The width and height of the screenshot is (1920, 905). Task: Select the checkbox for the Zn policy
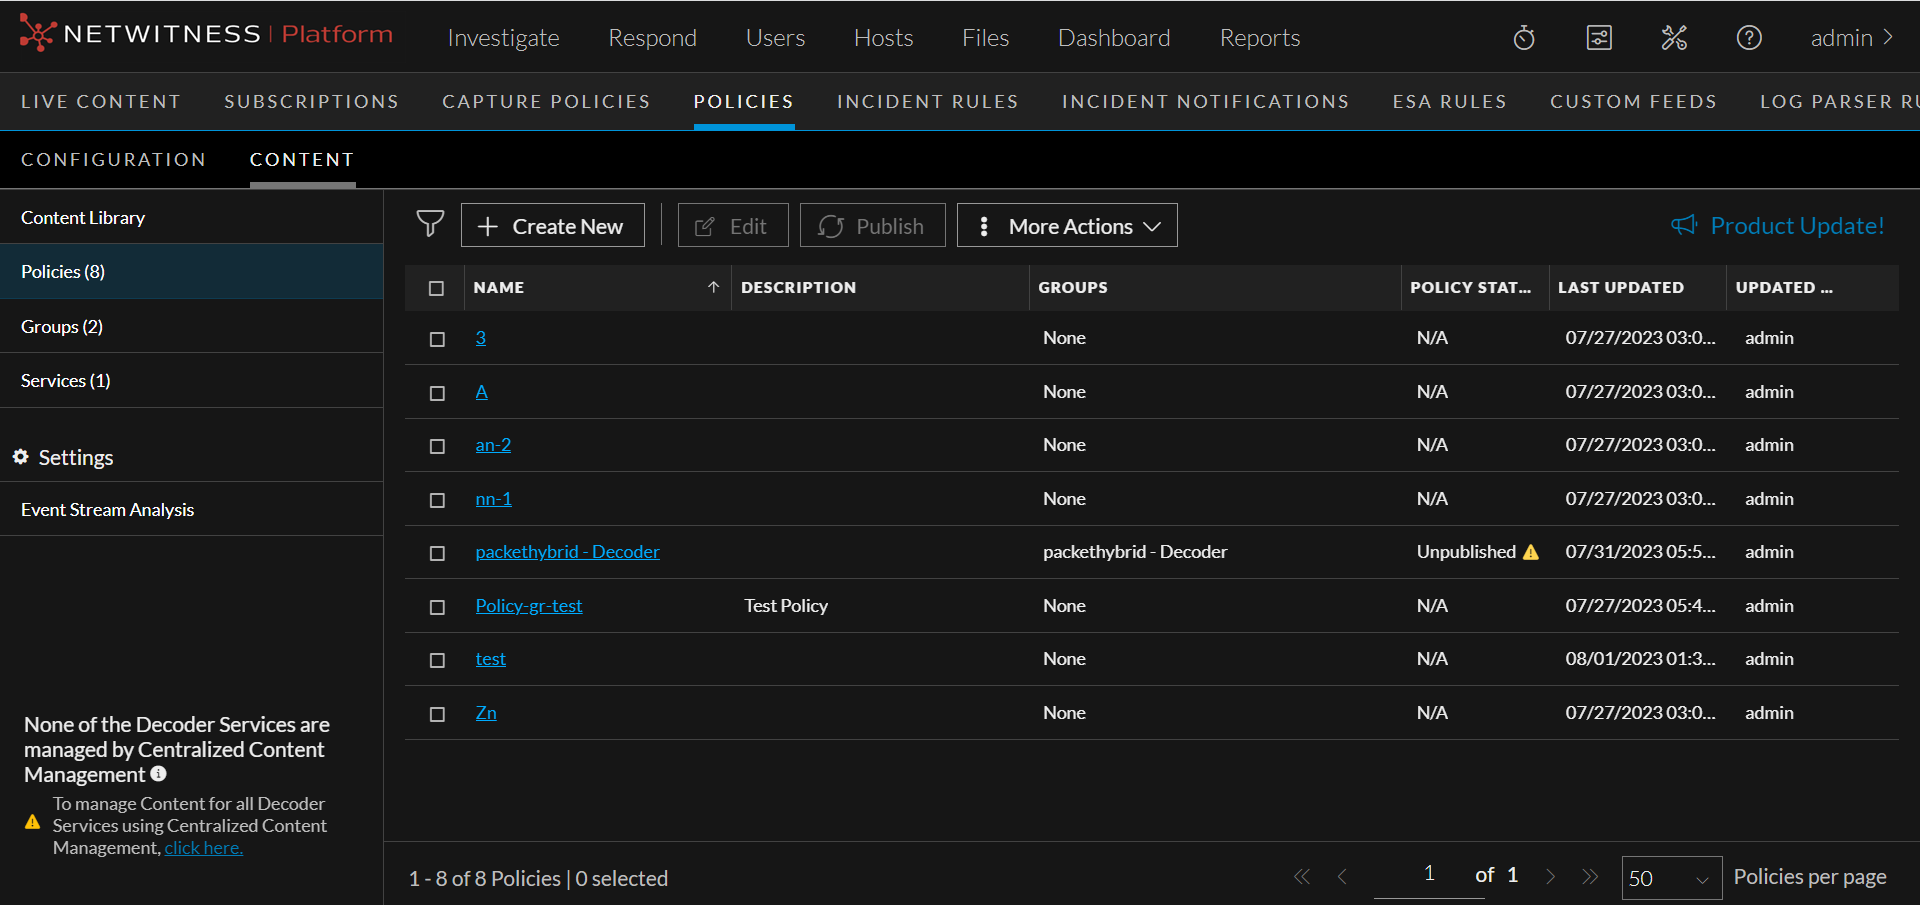click(437, 714)
